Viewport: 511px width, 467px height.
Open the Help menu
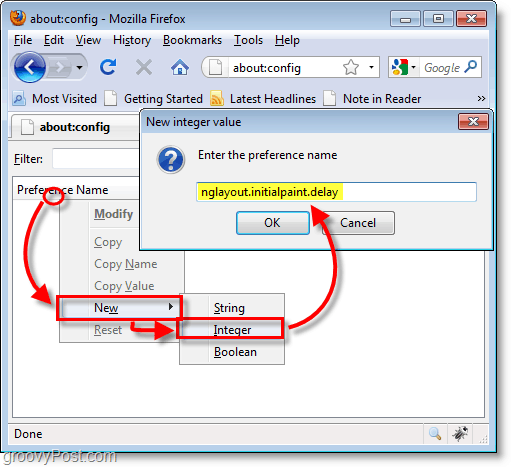pyautogui.click(x=287, y=40)
